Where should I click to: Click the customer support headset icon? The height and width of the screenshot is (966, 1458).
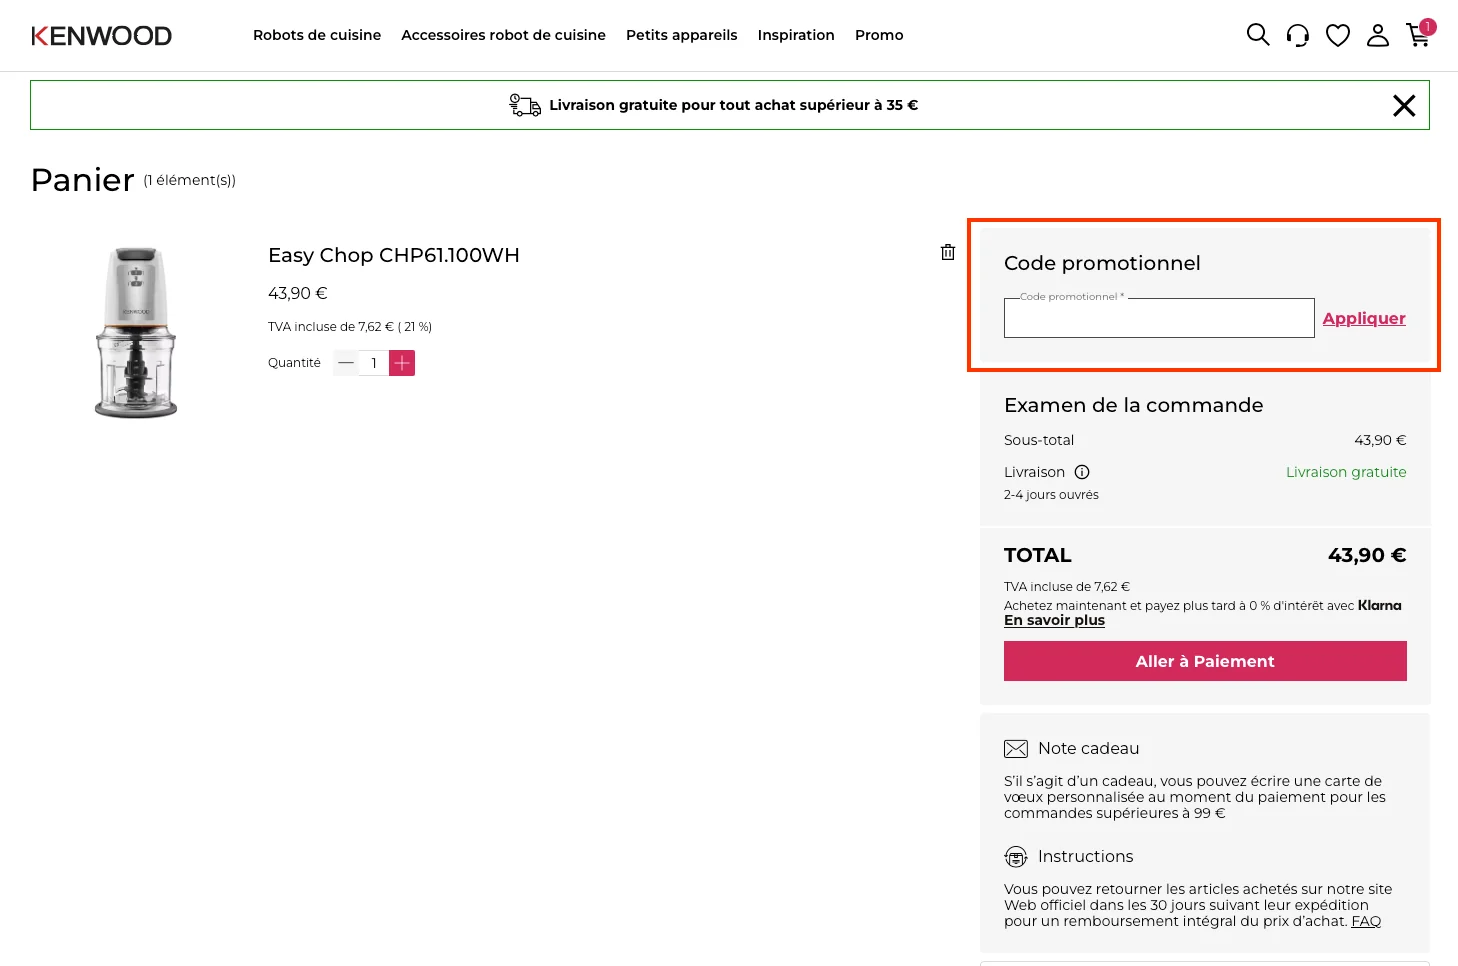(1298, 35)
